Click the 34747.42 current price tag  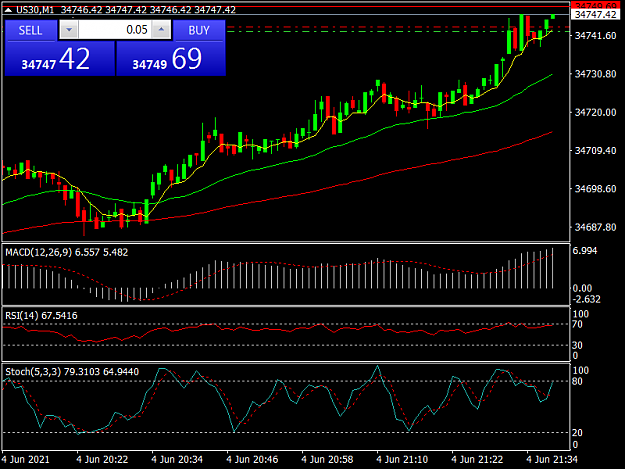[x=596, y=15]
